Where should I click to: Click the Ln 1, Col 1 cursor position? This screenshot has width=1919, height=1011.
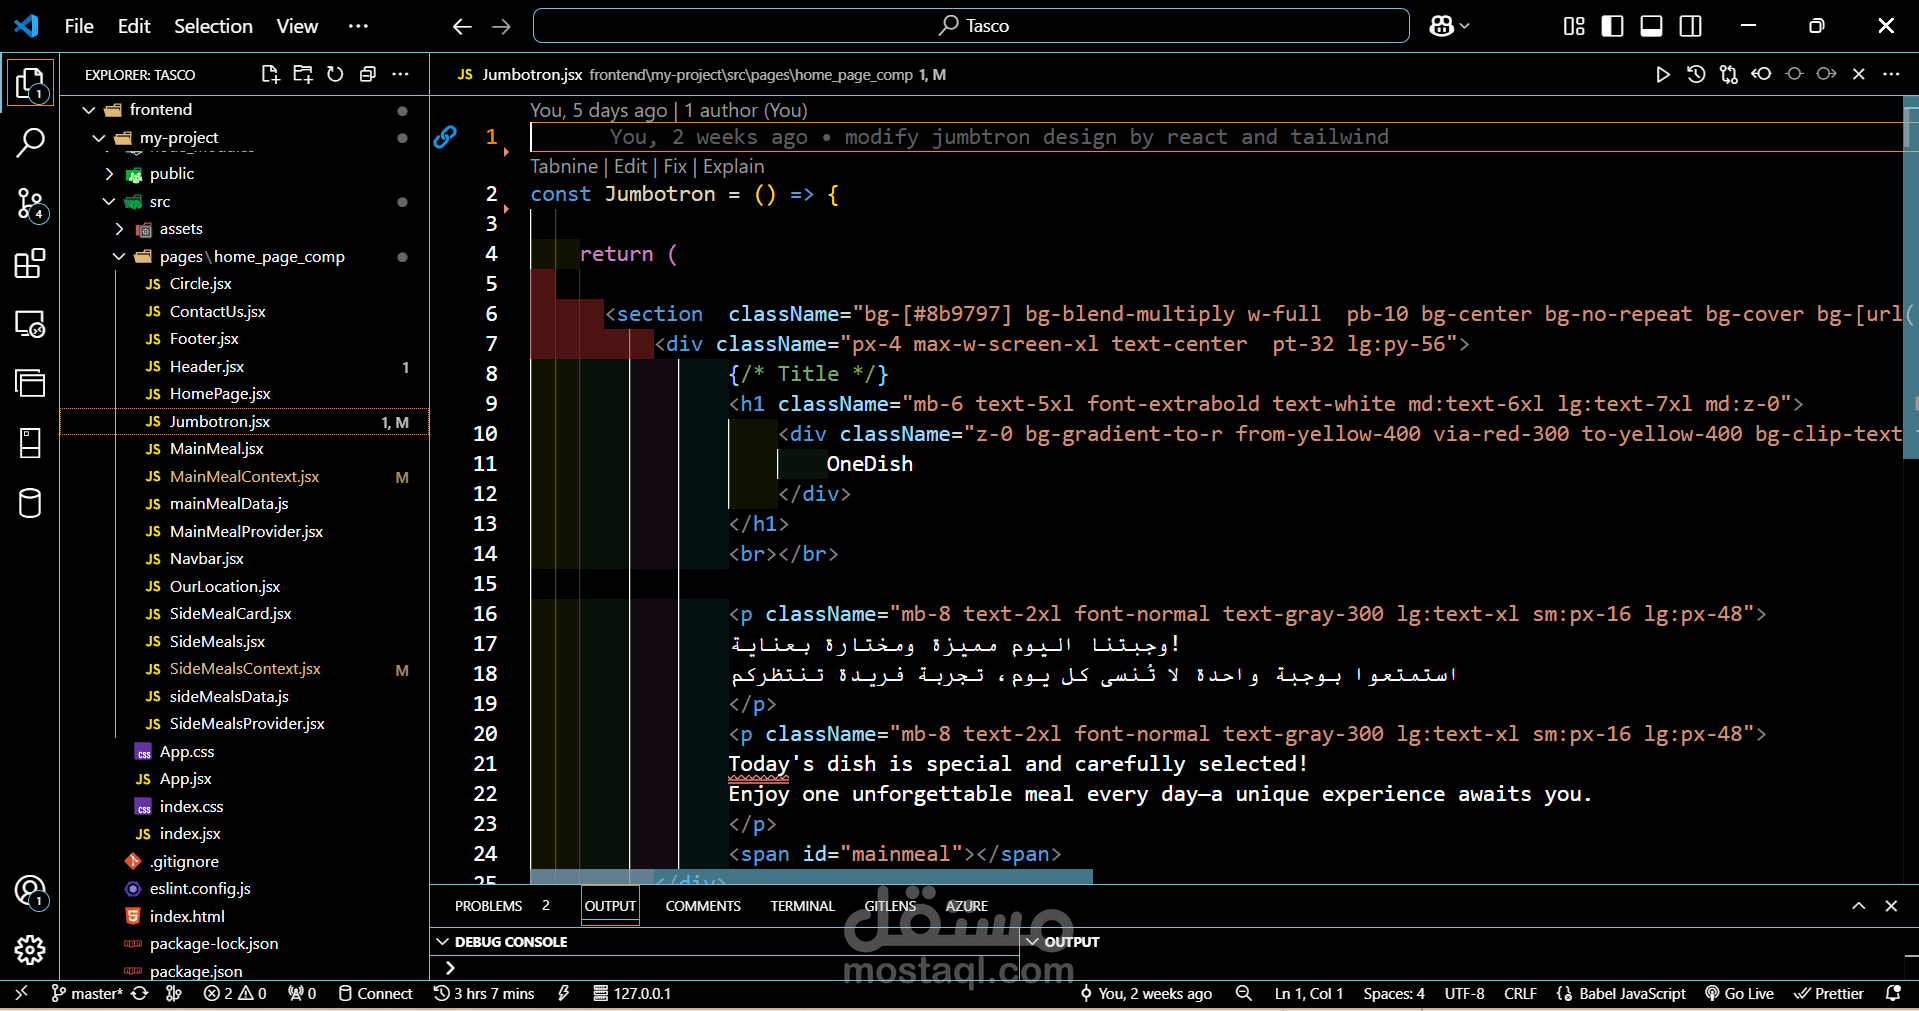[x=1308, y=993]
